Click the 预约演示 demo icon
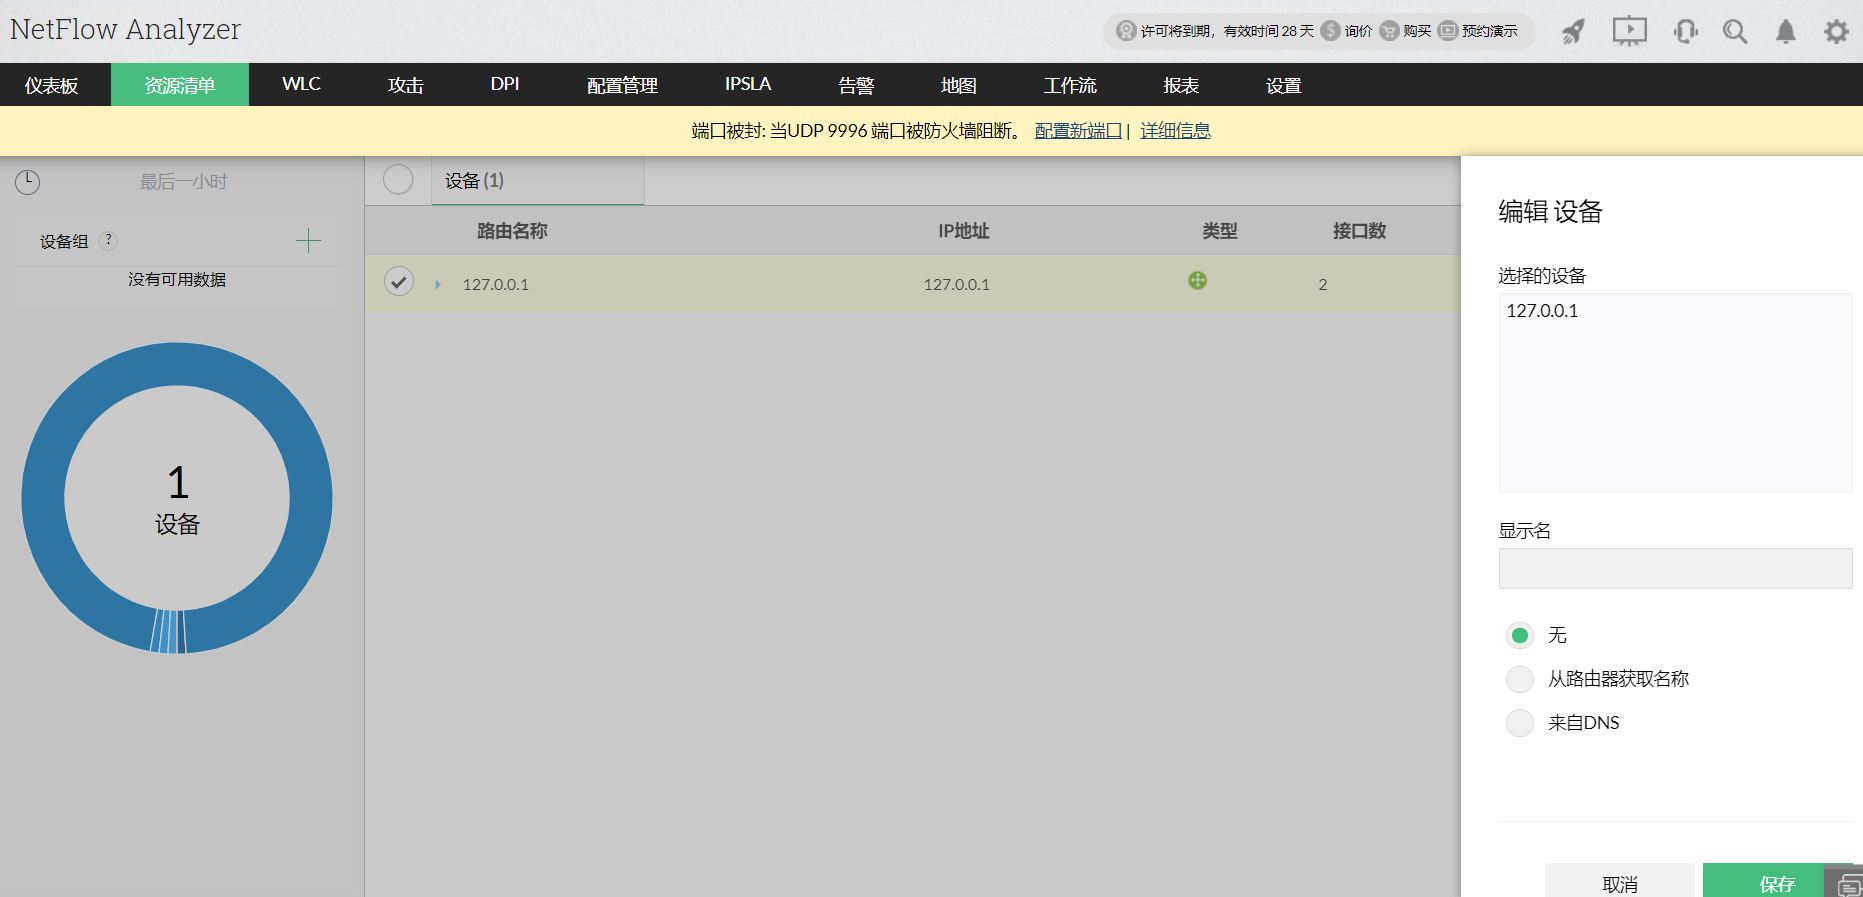This screenshot has width=1863, height=897. [x=1448, y=31]
